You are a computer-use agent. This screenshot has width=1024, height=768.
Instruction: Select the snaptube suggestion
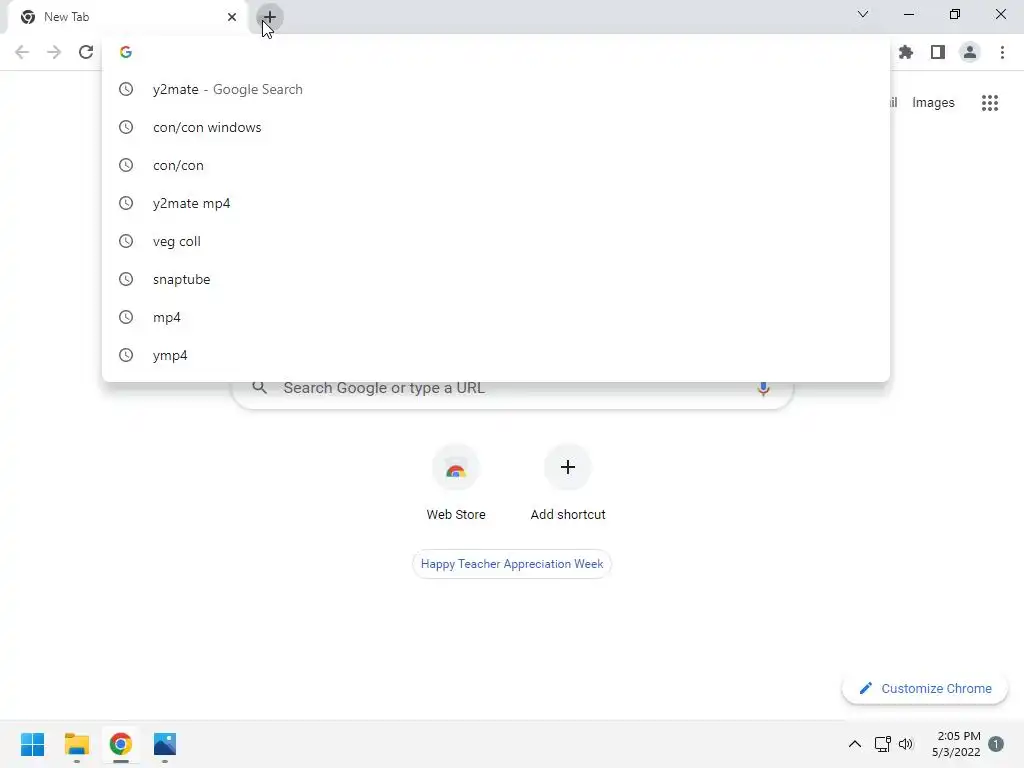(496, 279)
